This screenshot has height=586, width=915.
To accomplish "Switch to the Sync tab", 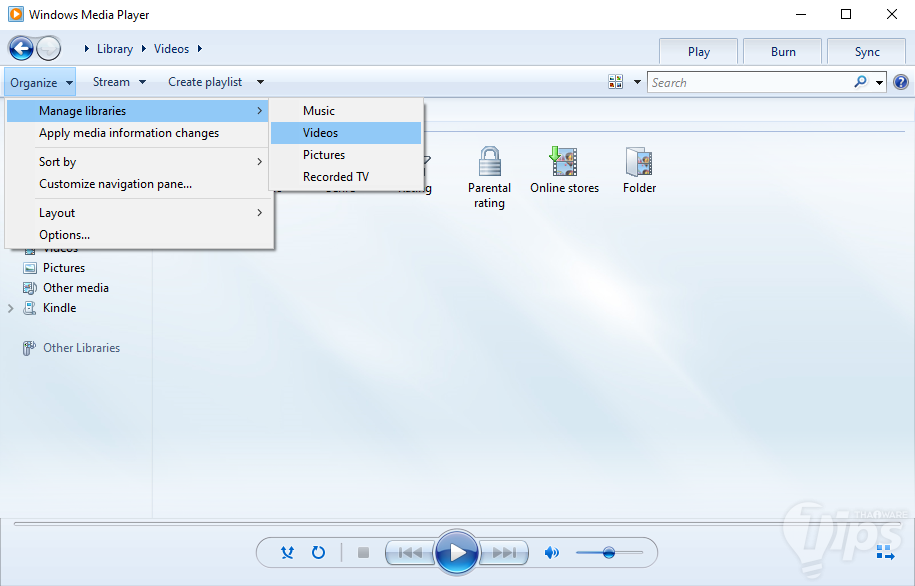I will [867, 52].
